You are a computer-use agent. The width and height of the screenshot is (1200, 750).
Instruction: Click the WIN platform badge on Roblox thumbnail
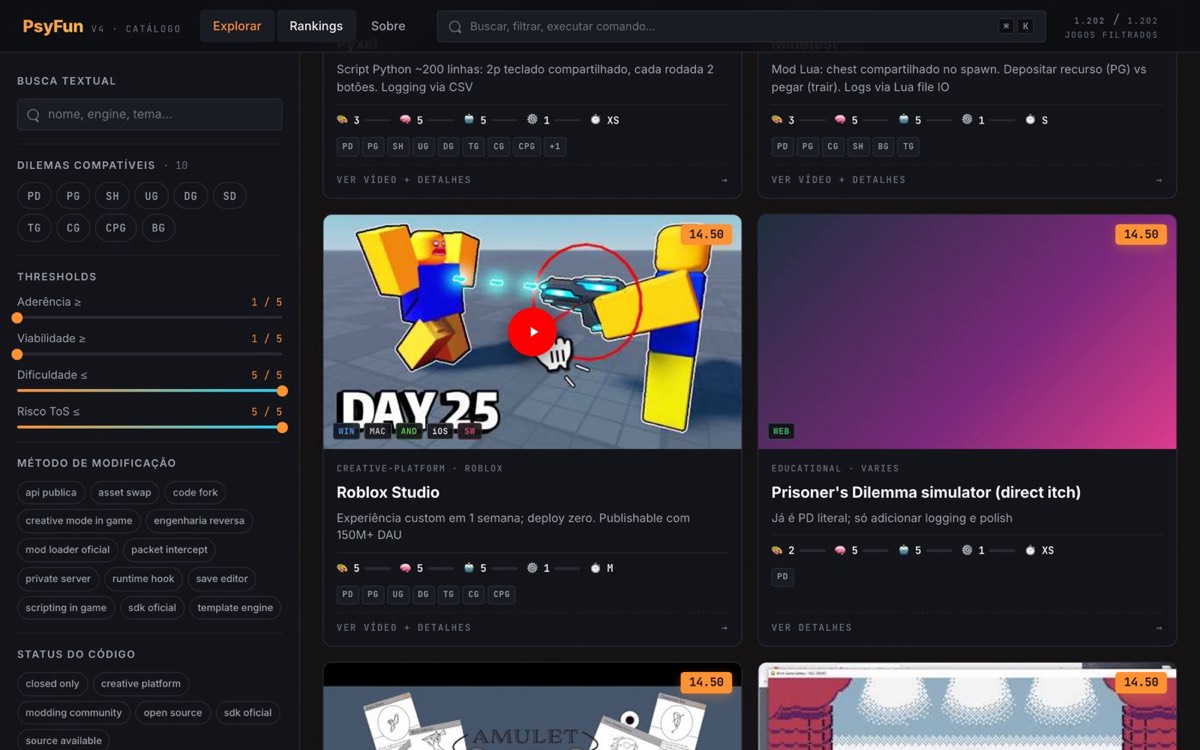(346, 431)
